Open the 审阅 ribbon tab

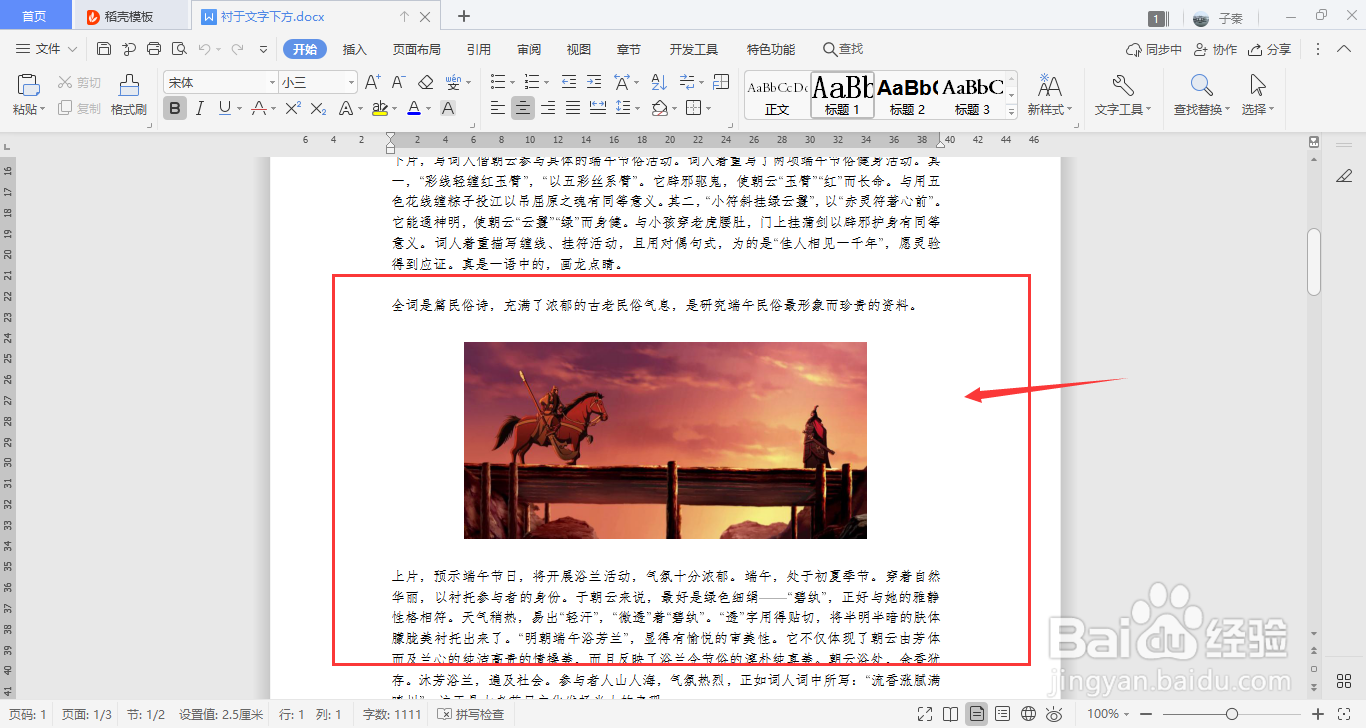[x=529, y=49]
